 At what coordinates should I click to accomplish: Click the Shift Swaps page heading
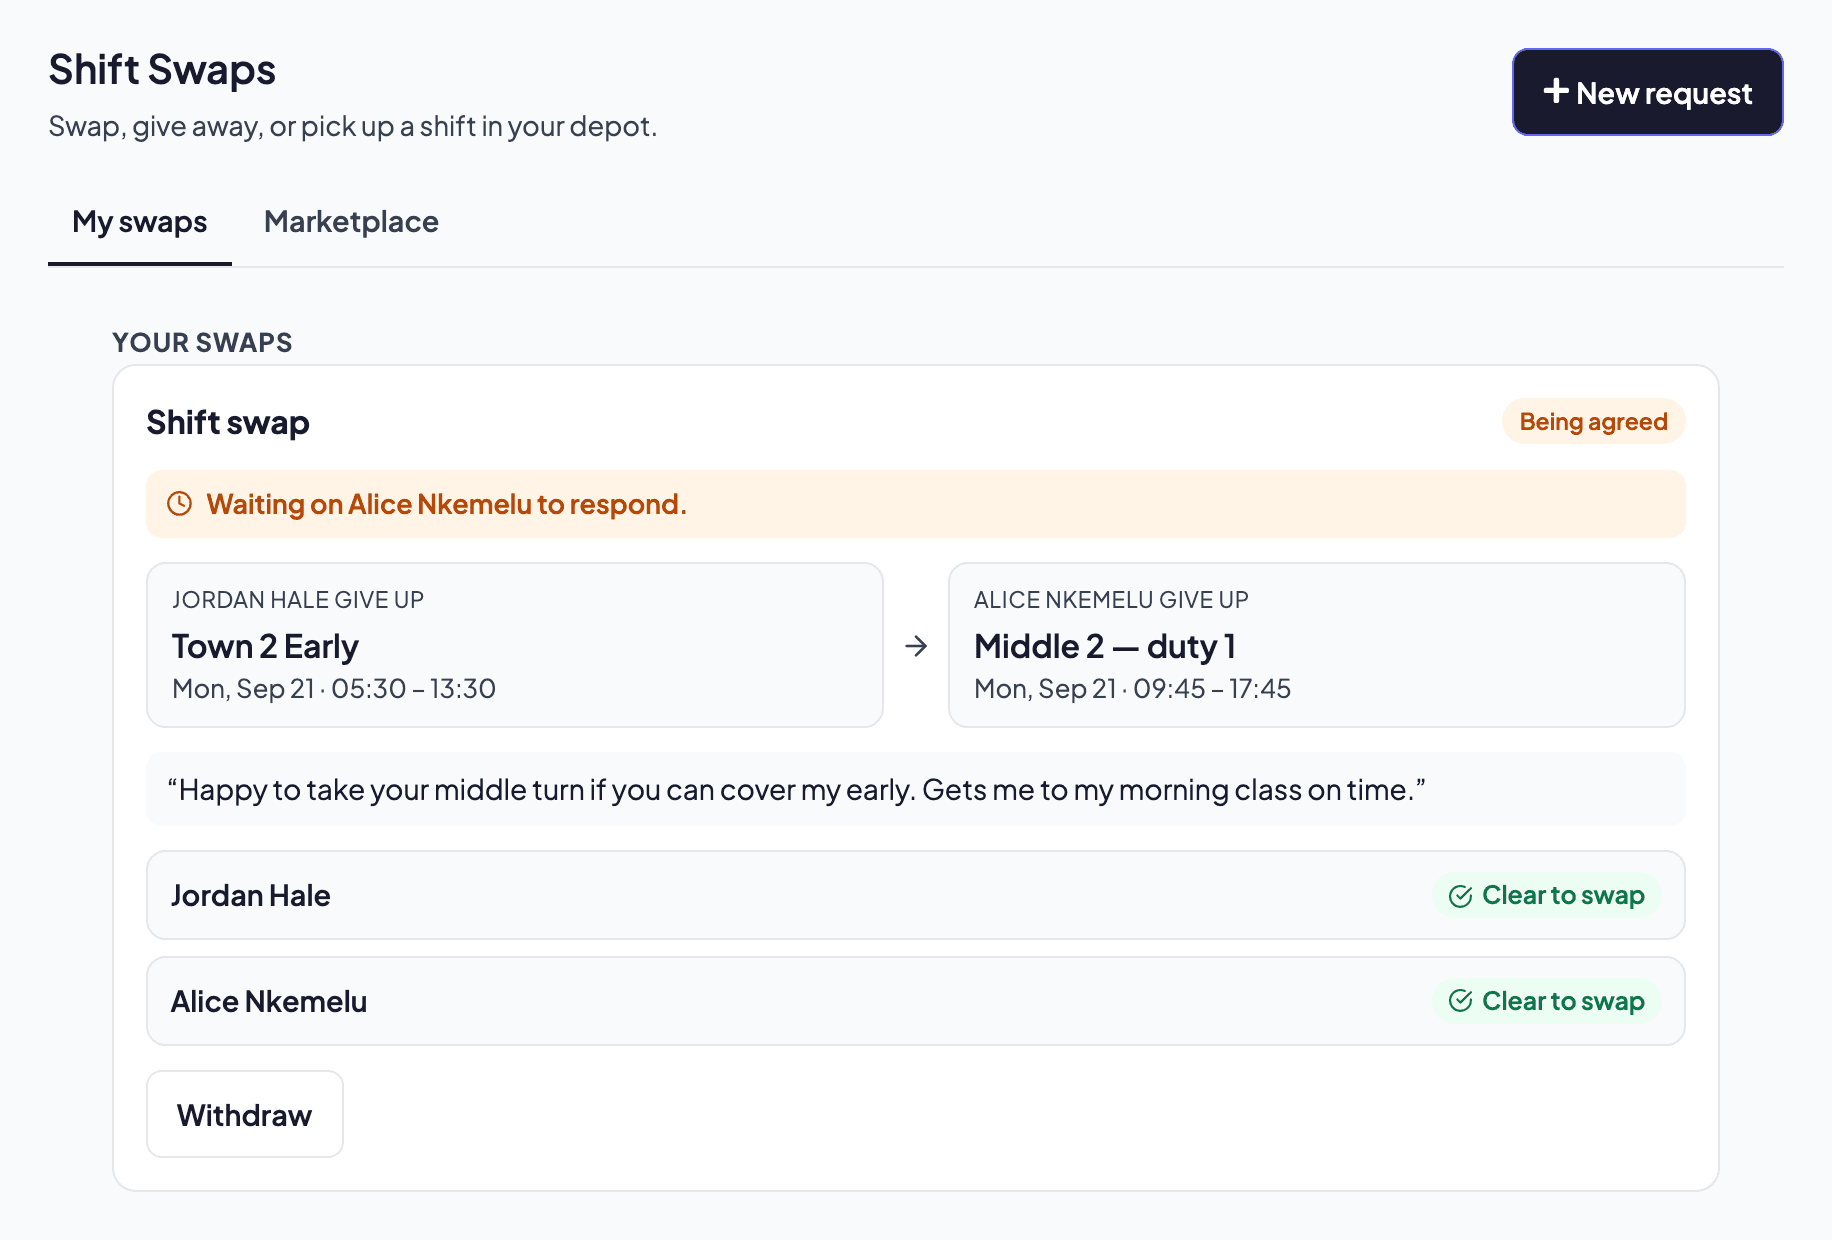tap(162, 70)
